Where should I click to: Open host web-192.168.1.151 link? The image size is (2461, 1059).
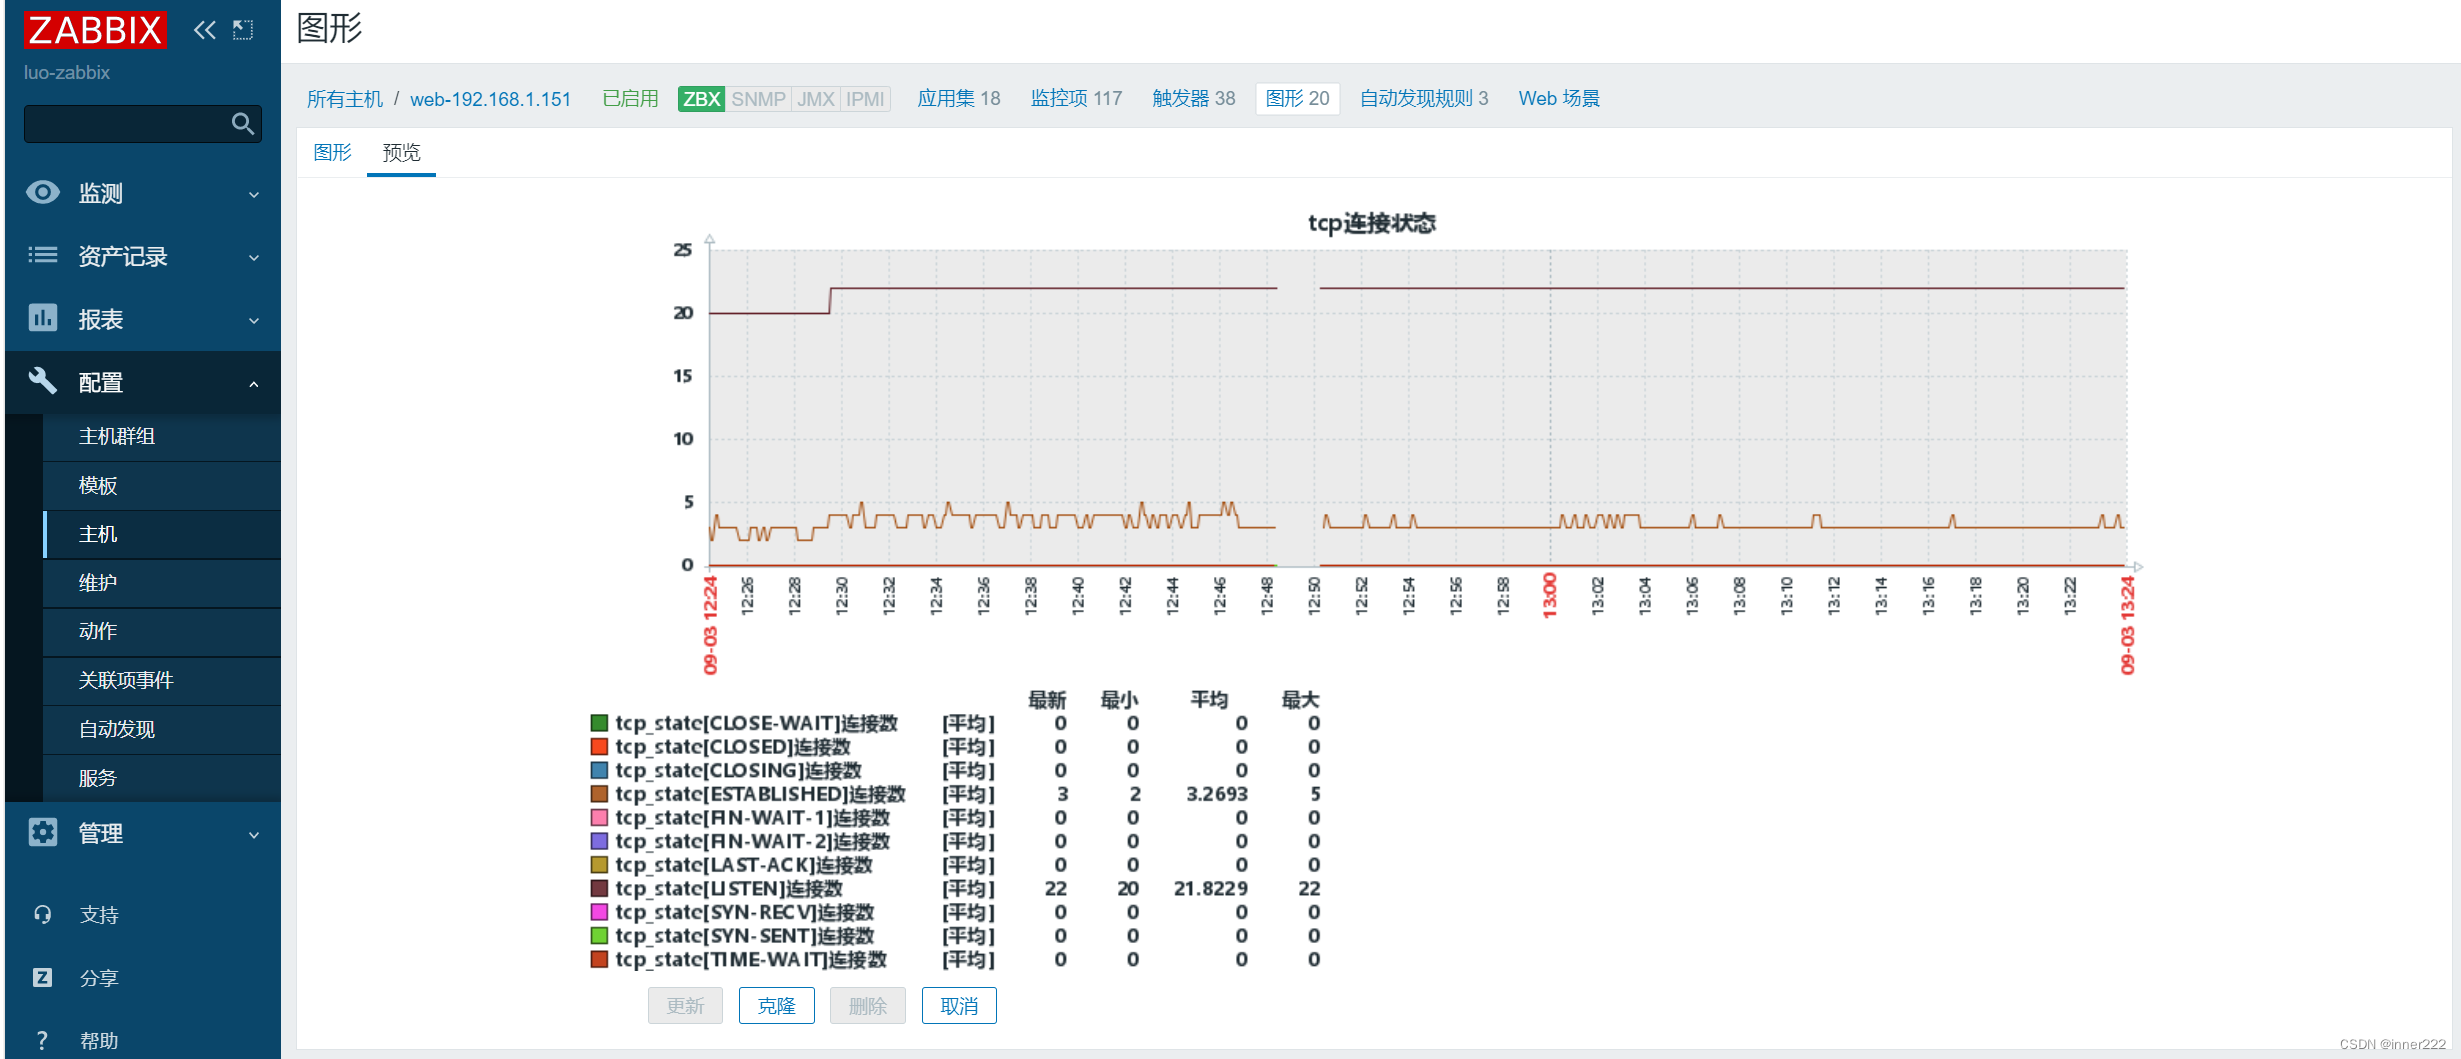point(490,99)
